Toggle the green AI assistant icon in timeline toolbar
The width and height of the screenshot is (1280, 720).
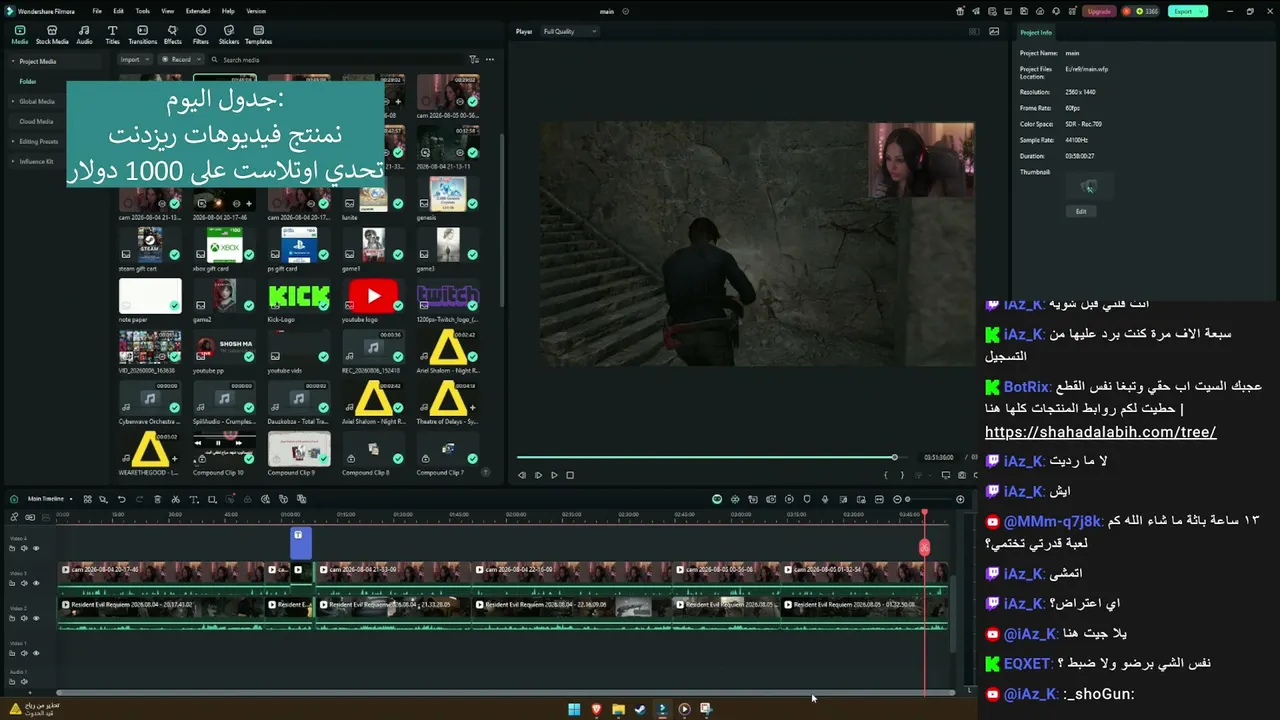click(x=717, y=499)
